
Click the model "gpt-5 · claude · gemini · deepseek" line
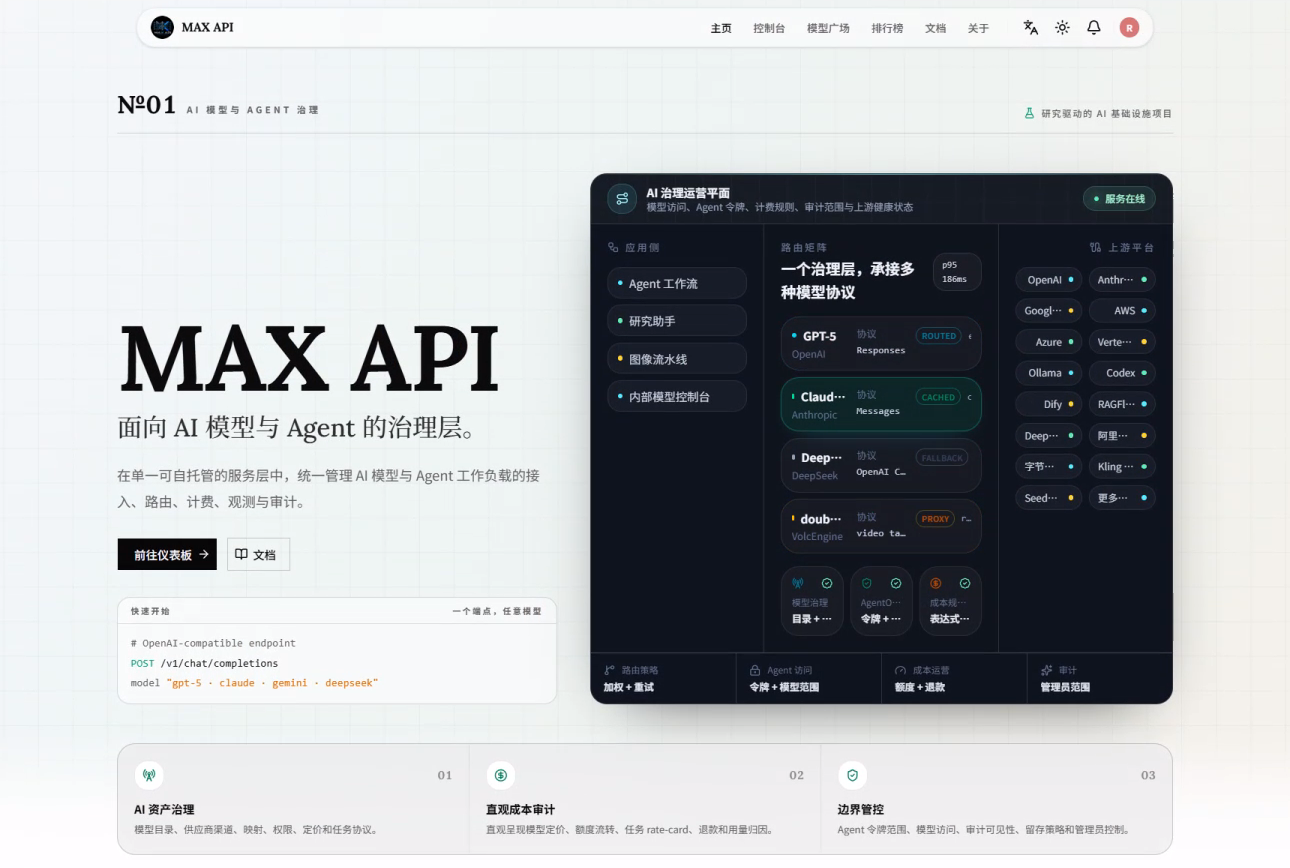[x=254, y=683]
